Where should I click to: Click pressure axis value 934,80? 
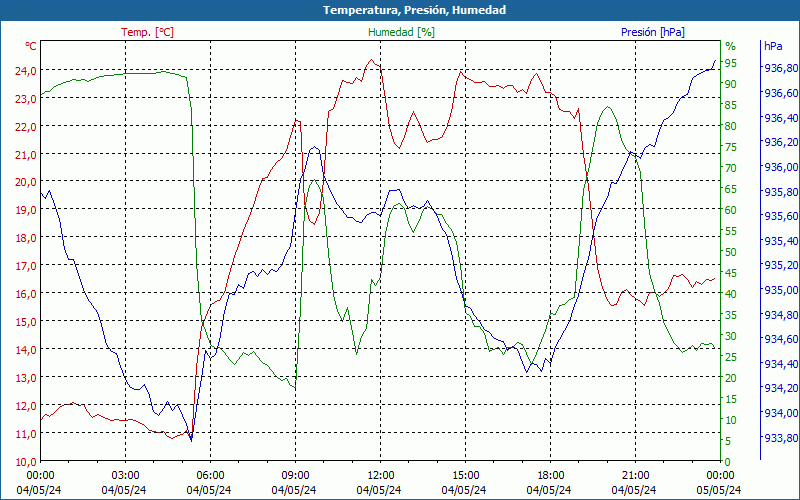(781, 315)
